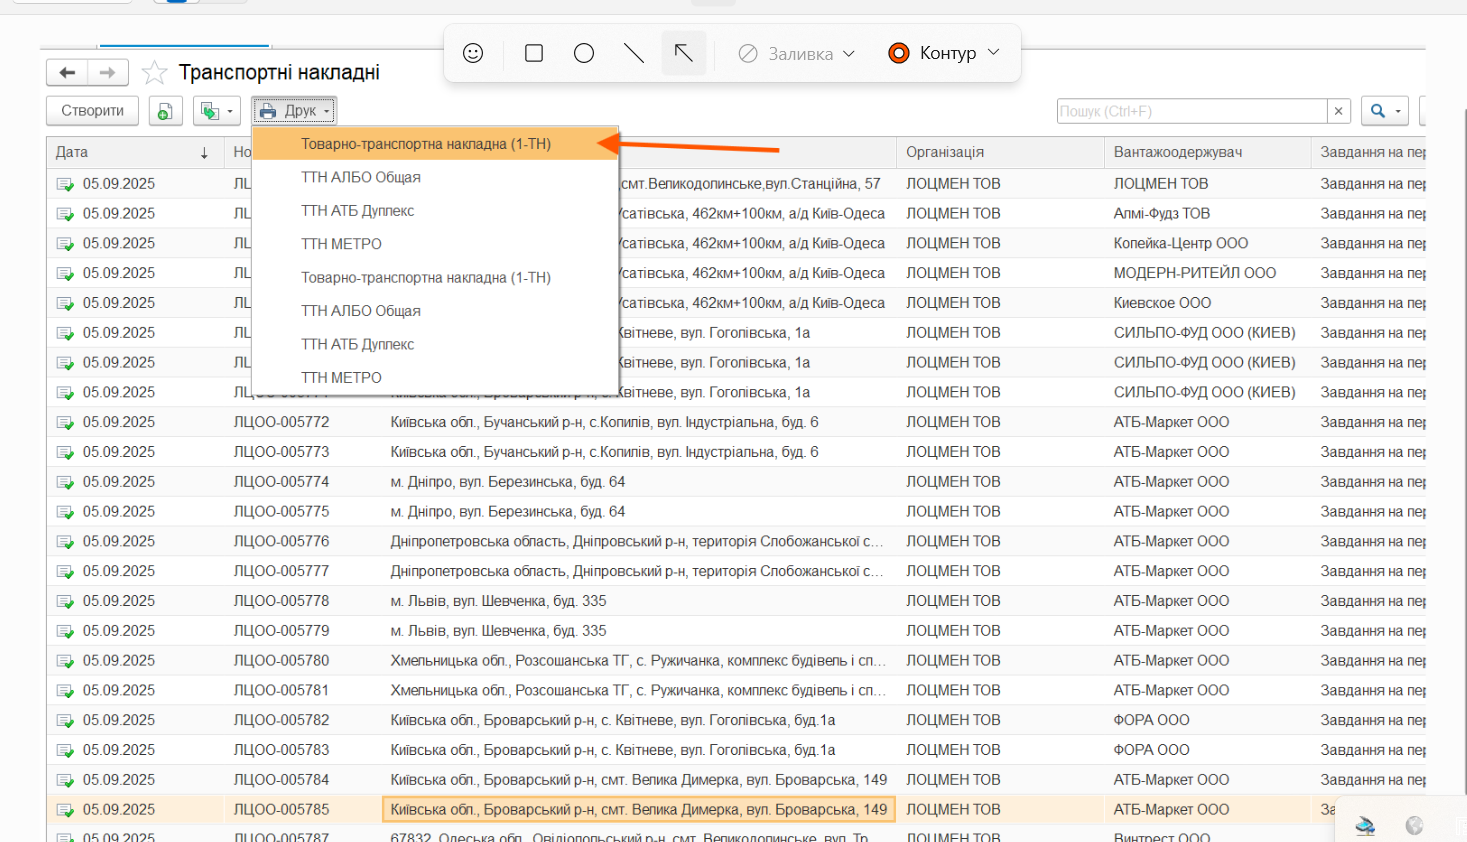Click consignee Алмі-Фудз ТОВ

tap(1162, 214)
